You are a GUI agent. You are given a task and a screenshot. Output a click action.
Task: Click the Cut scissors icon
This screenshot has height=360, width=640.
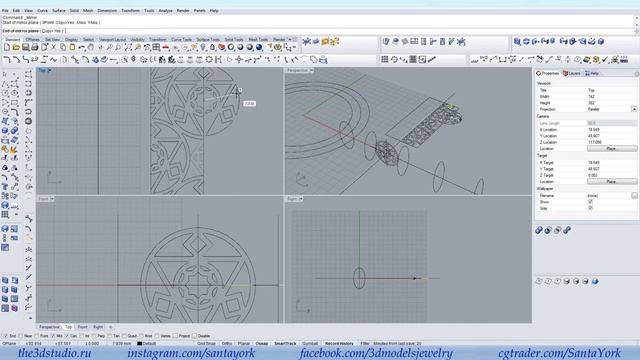point(53,47)
